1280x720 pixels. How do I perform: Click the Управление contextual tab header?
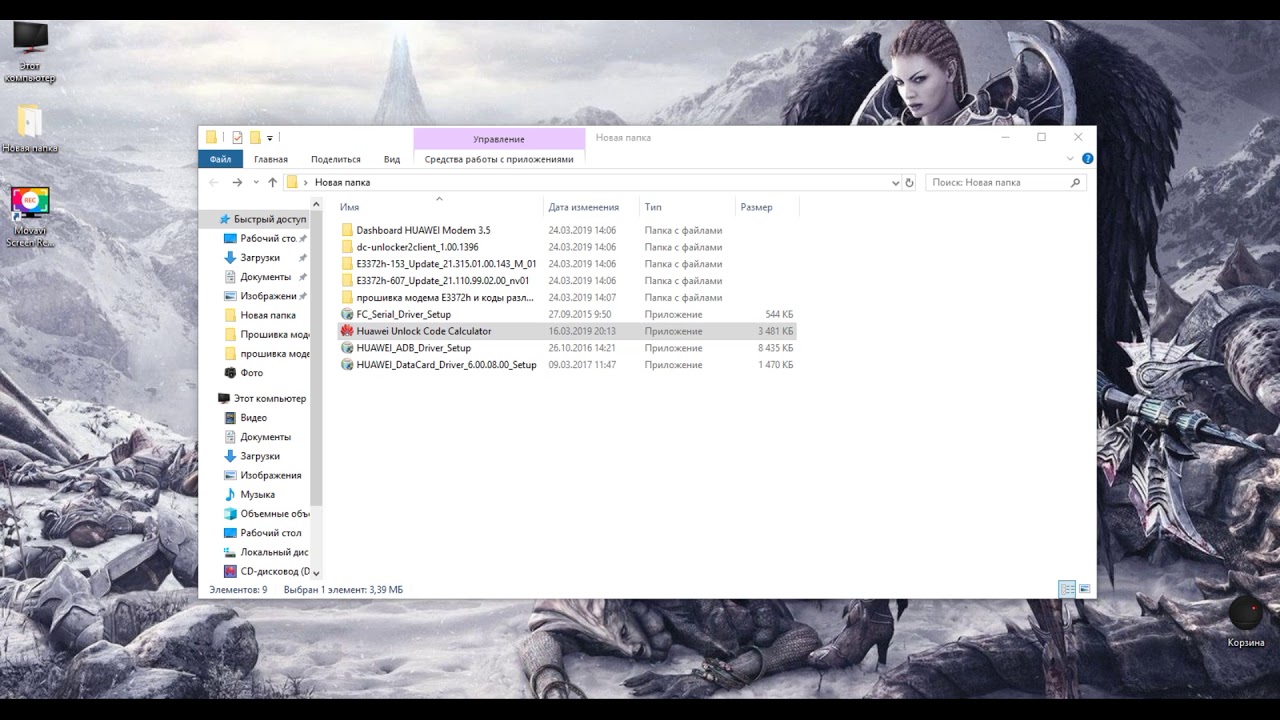[499, 139]
